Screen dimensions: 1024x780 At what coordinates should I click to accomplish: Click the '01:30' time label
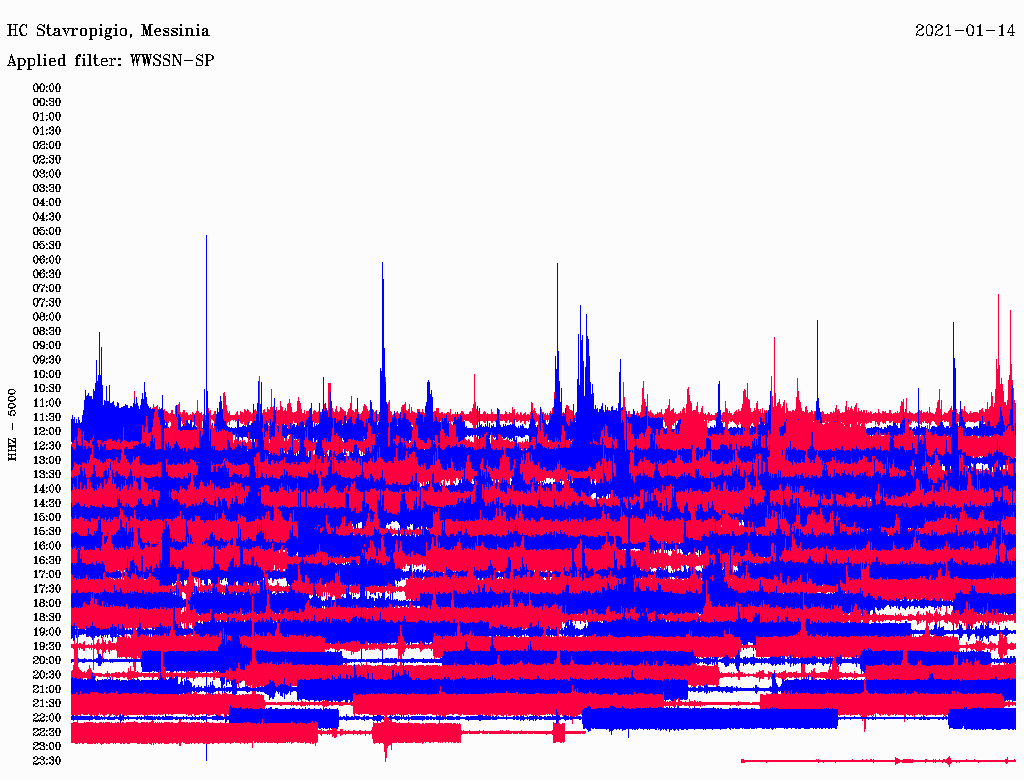(x=47, y=131)
